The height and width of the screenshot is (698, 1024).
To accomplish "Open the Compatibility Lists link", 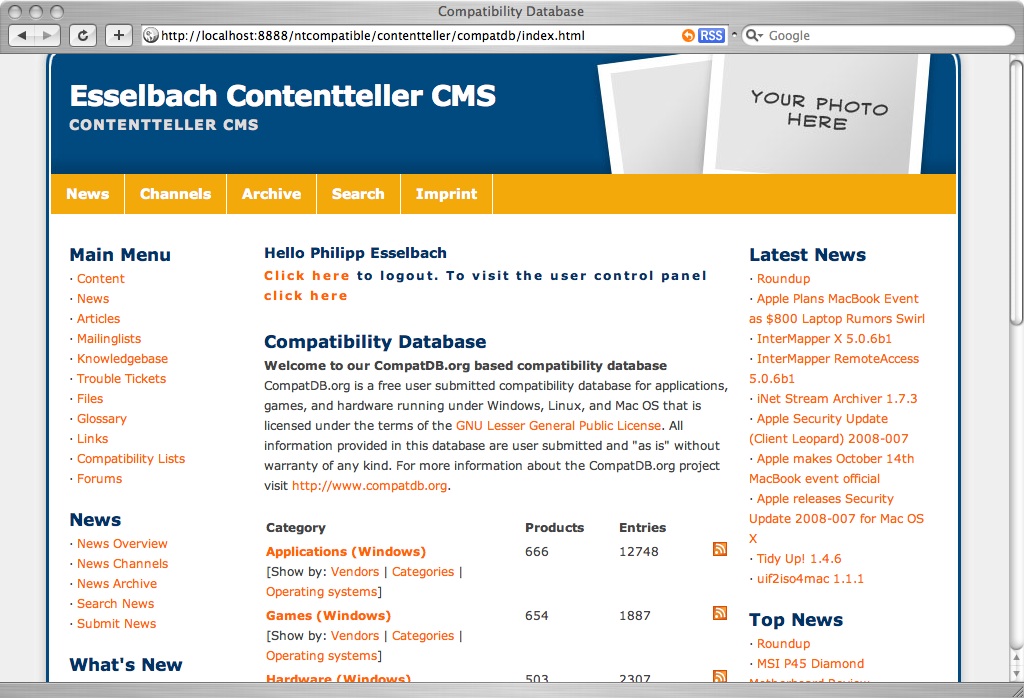I will pos(131,459).
